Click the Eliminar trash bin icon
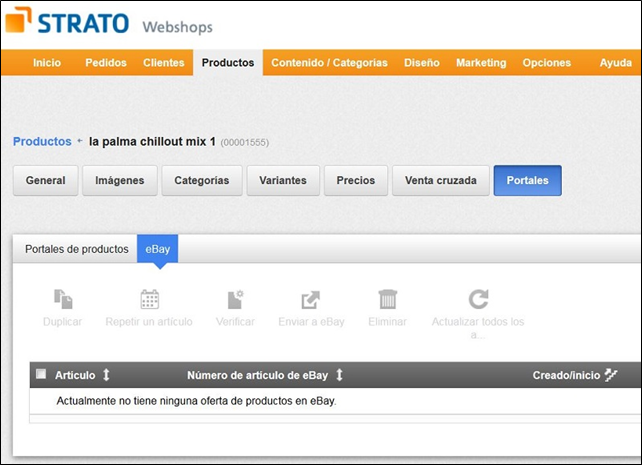Screen dimensions: 642x465 (387, 299)
